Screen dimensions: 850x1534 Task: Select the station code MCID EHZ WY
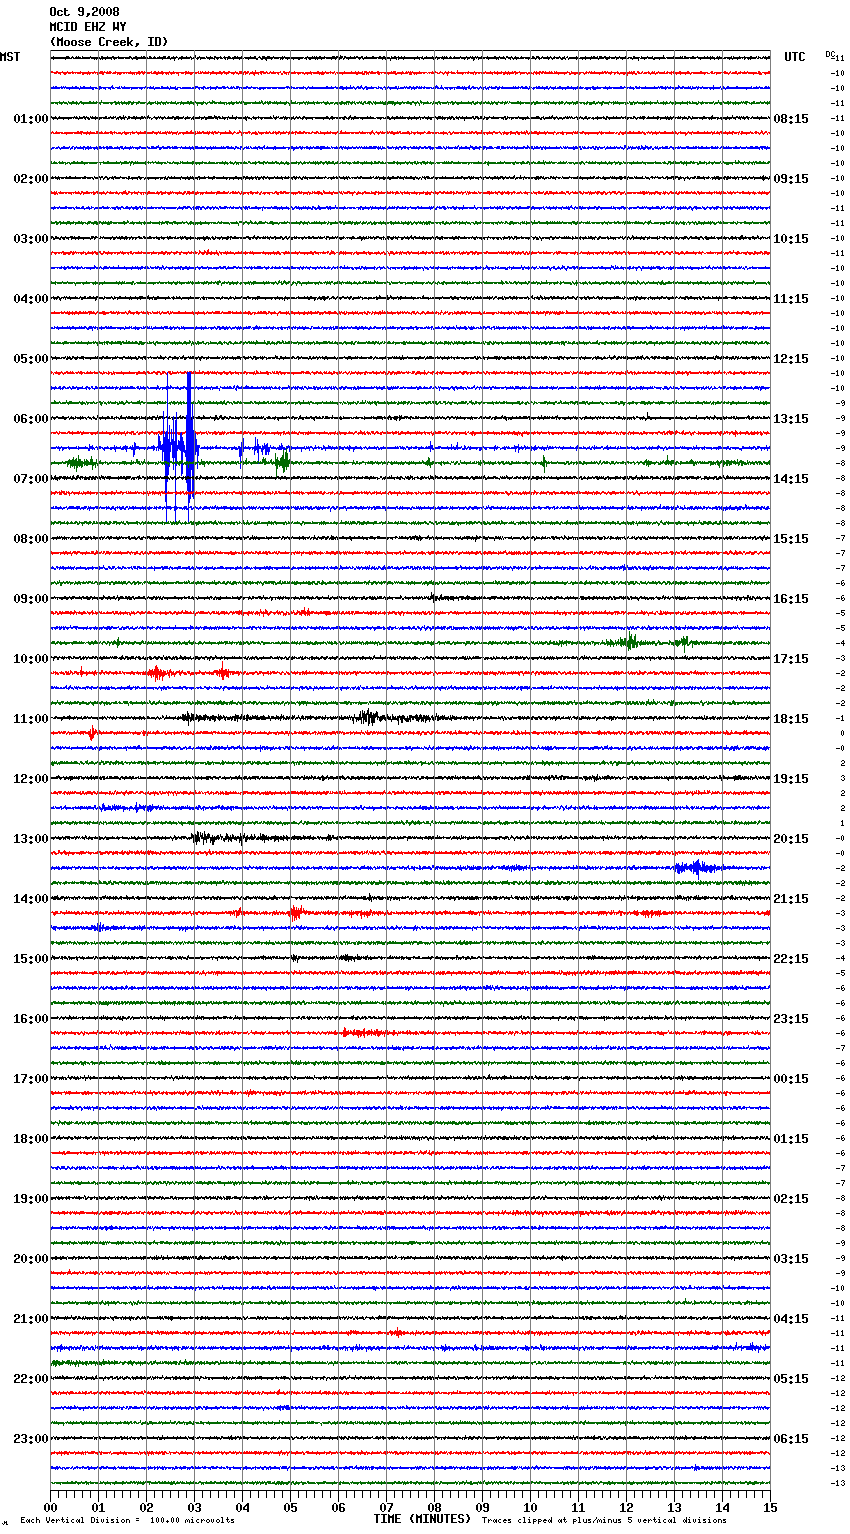(88, 27)
